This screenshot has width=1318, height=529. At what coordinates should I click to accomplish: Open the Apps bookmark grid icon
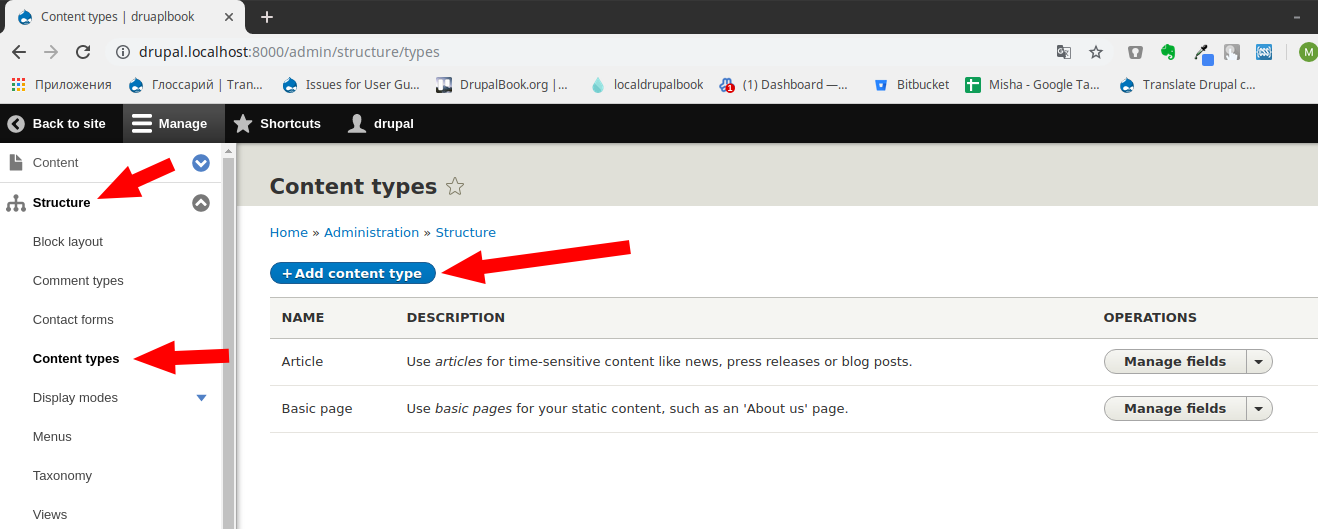18,85
